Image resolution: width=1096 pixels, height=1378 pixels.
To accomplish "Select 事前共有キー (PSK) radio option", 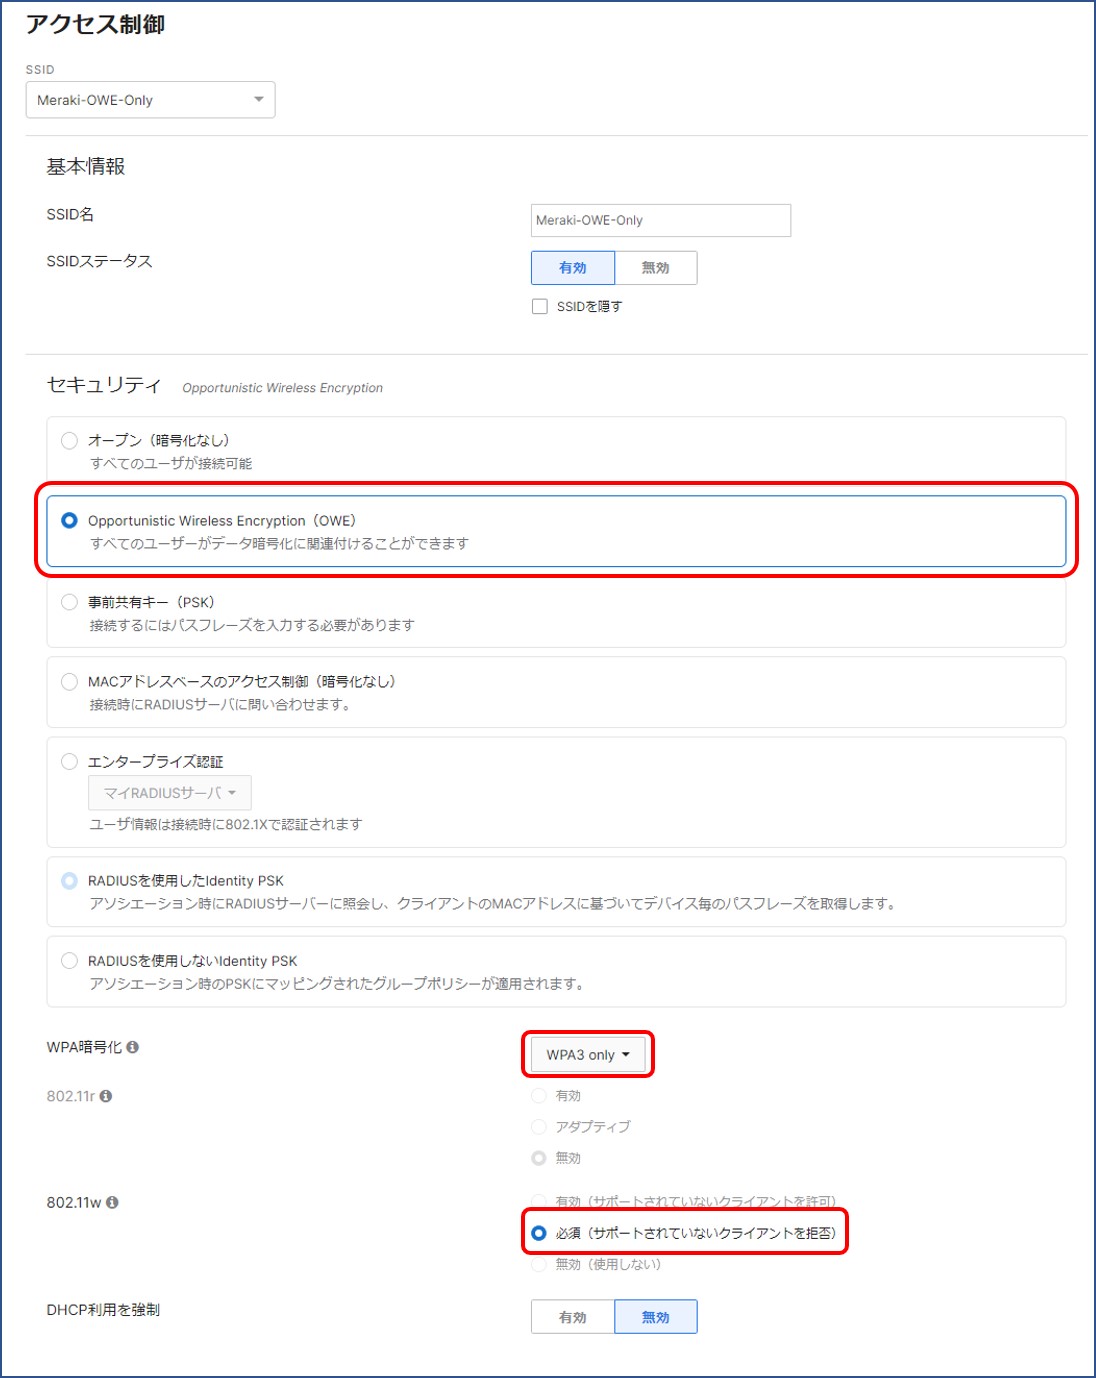I will pyautogui.click(x=69, y=602).
